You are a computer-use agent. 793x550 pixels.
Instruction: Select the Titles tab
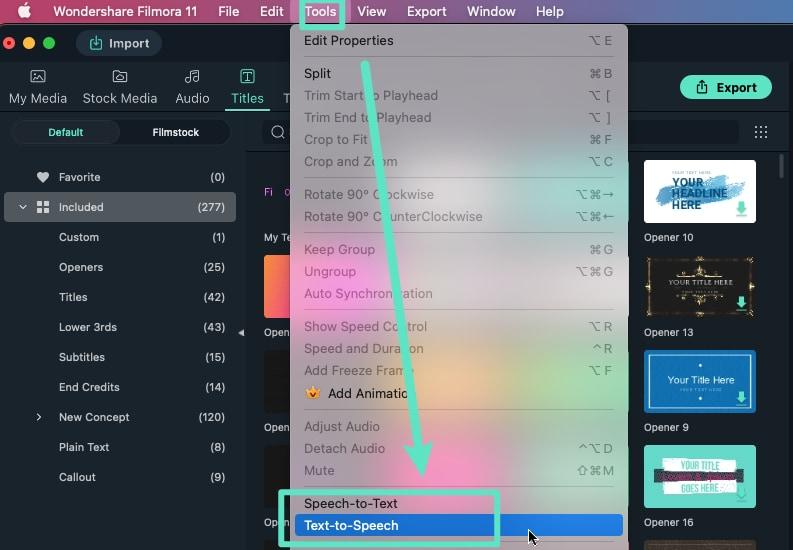coord(247,88)
